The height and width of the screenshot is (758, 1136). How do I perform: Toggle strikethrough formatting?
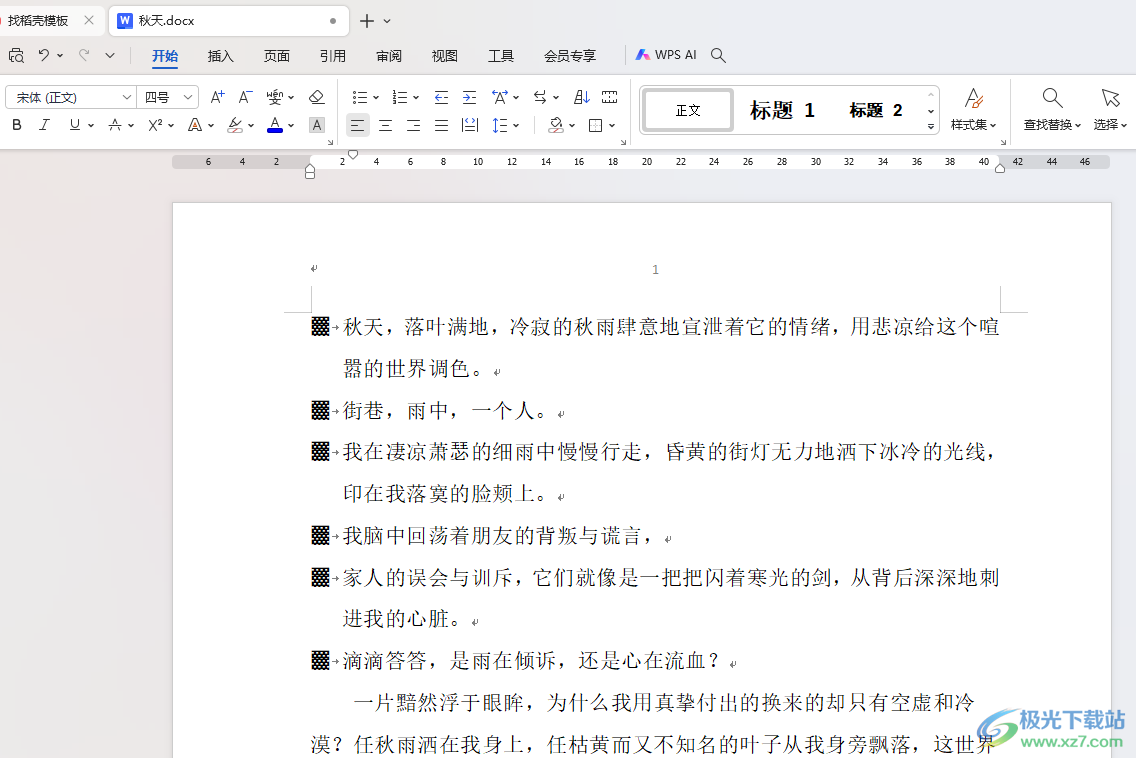114,125
